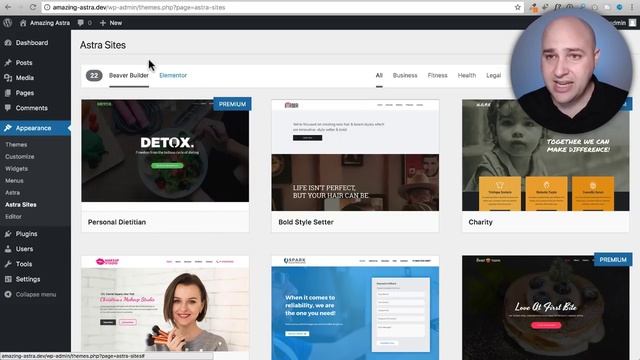Screen dimensions: 640x360
Task: Switch to the Elementor tab
Action: coord(173,75)
